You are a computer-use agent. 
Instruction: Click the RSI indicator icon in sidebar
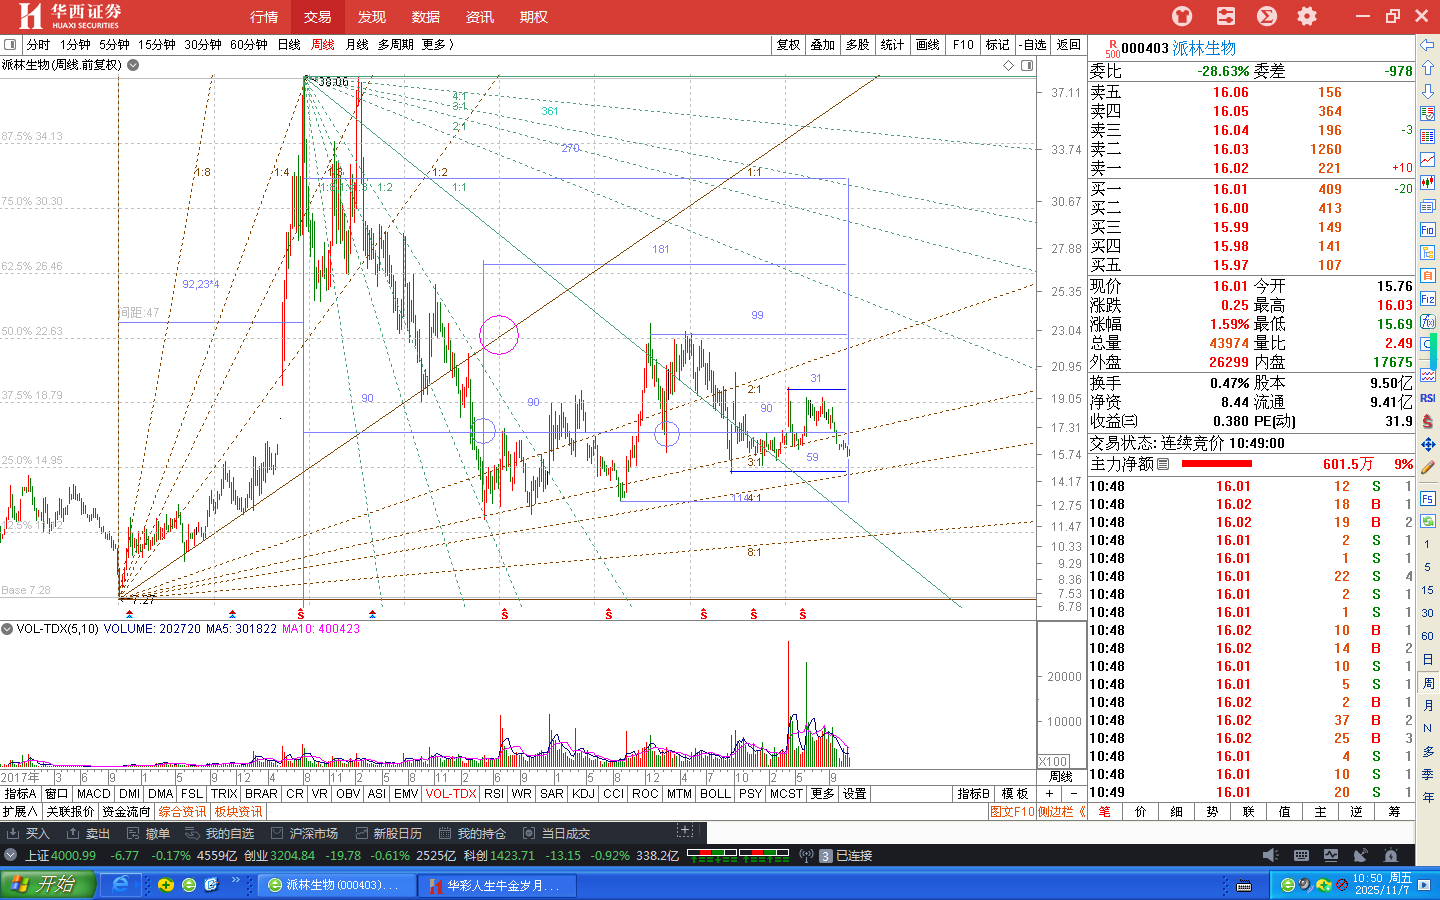1428,398
